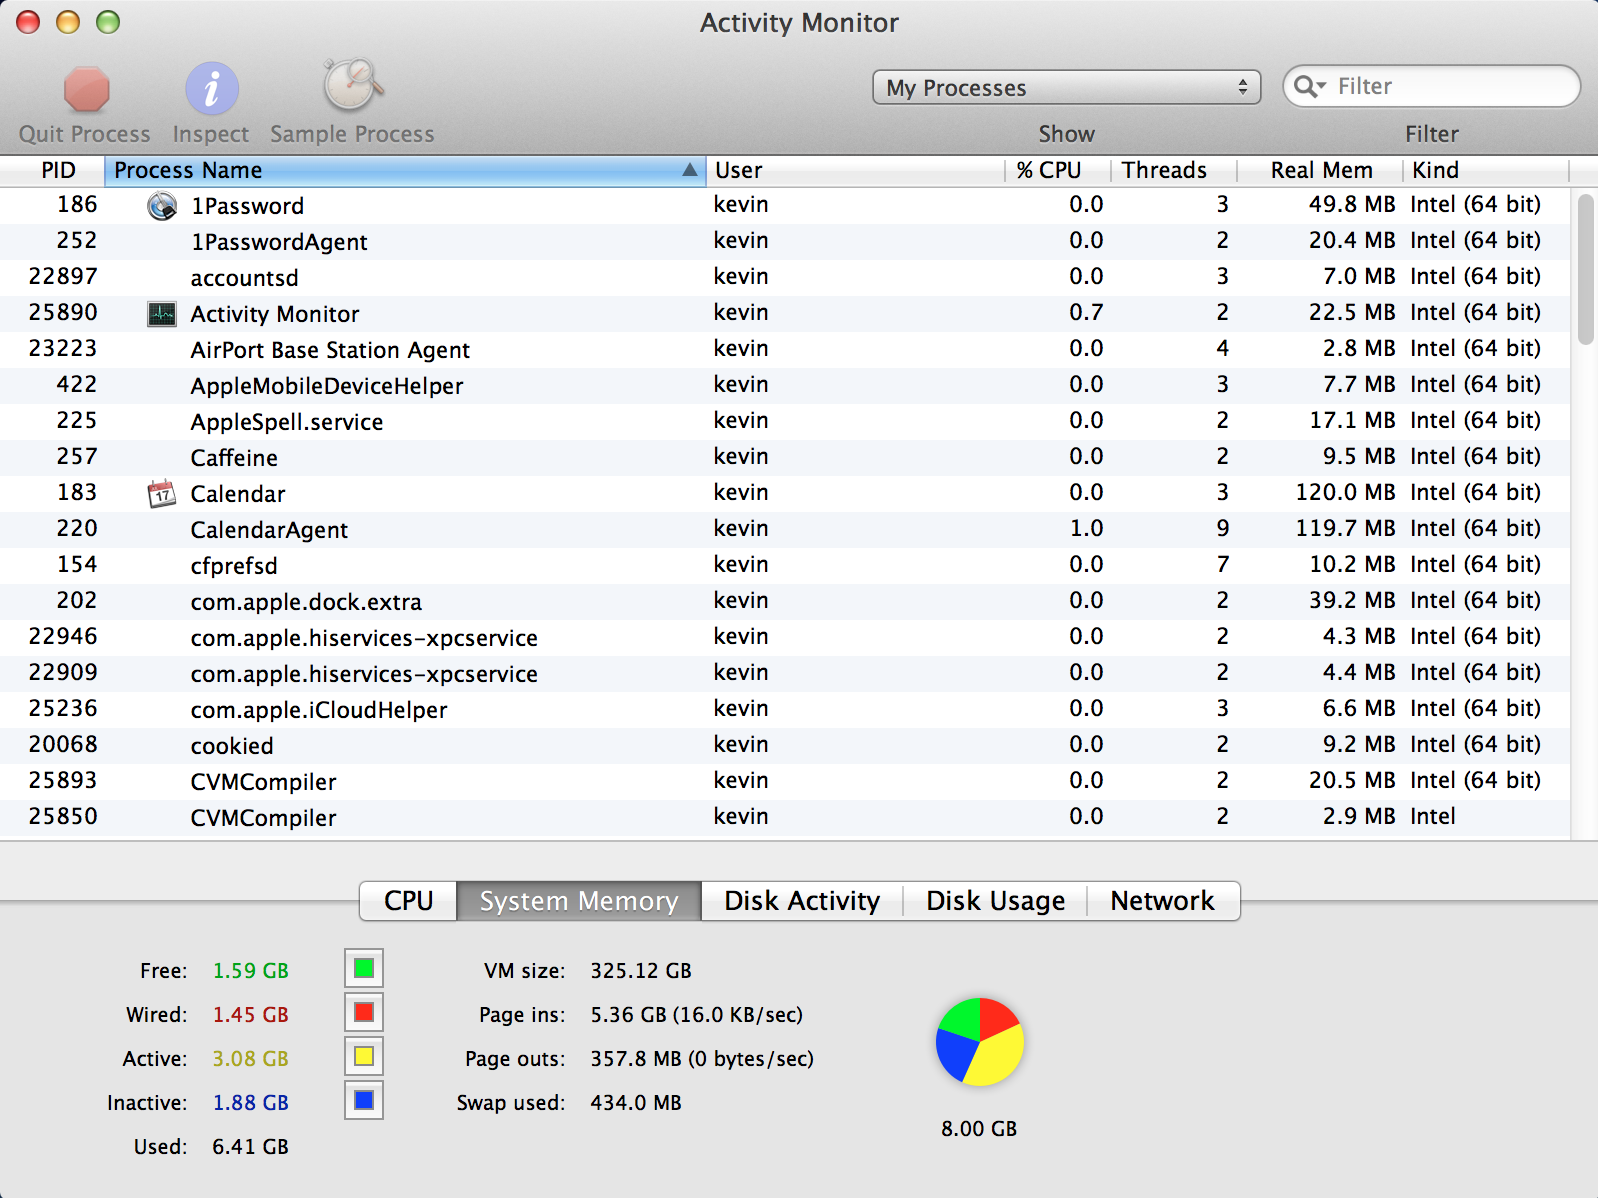This screenshot has height=1198, width=1598.
Task: Click the Used memory value 6.41 GB
Action: 250,1147
